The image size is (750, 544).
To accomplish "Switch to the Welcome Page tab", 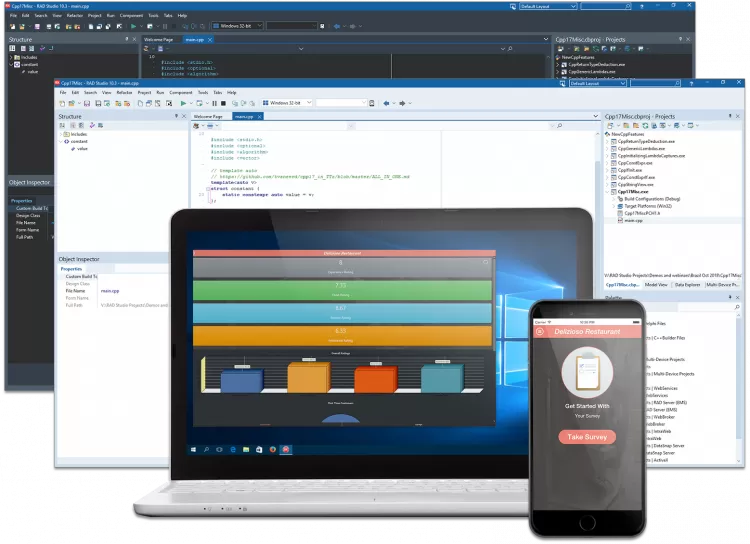I will click(207, 117).
